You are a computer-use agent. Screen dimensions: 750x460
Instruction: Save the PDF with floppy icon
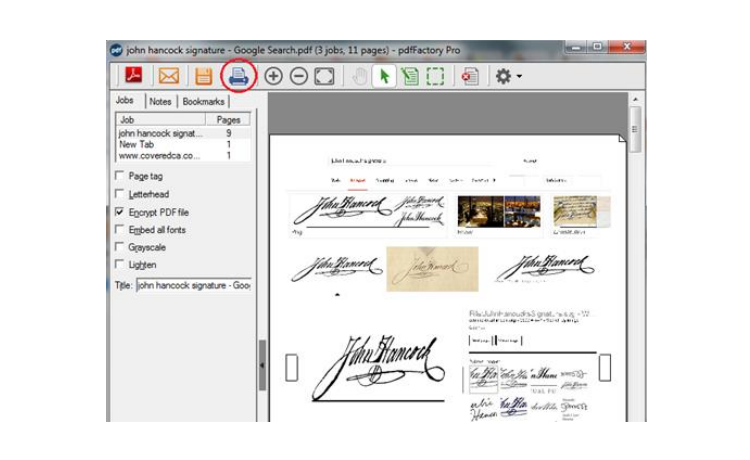pos(204,77)
